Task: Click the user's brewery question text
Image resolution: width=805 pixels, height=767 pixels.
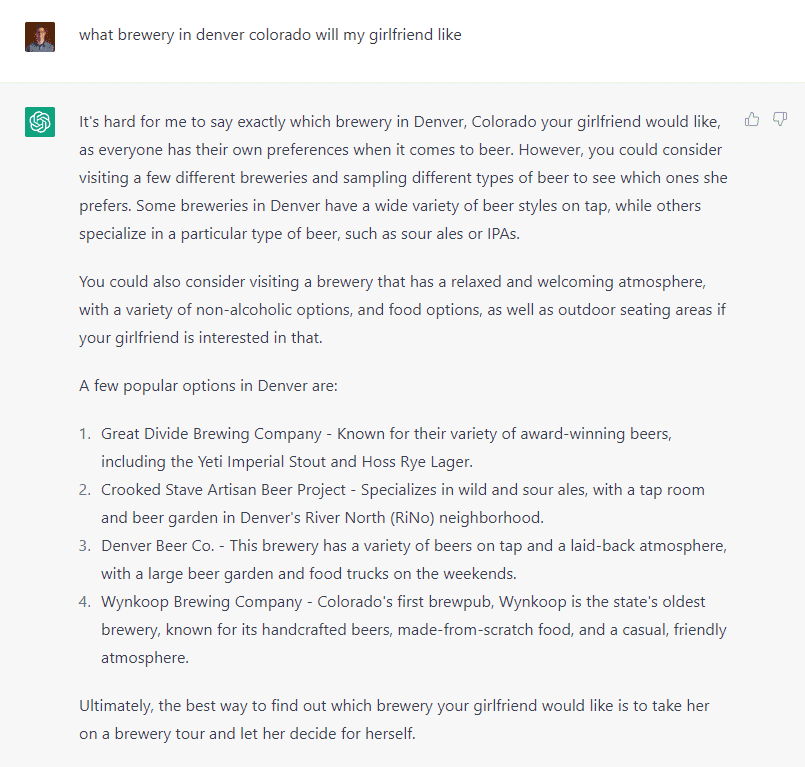Action: [x=270, y=35]
